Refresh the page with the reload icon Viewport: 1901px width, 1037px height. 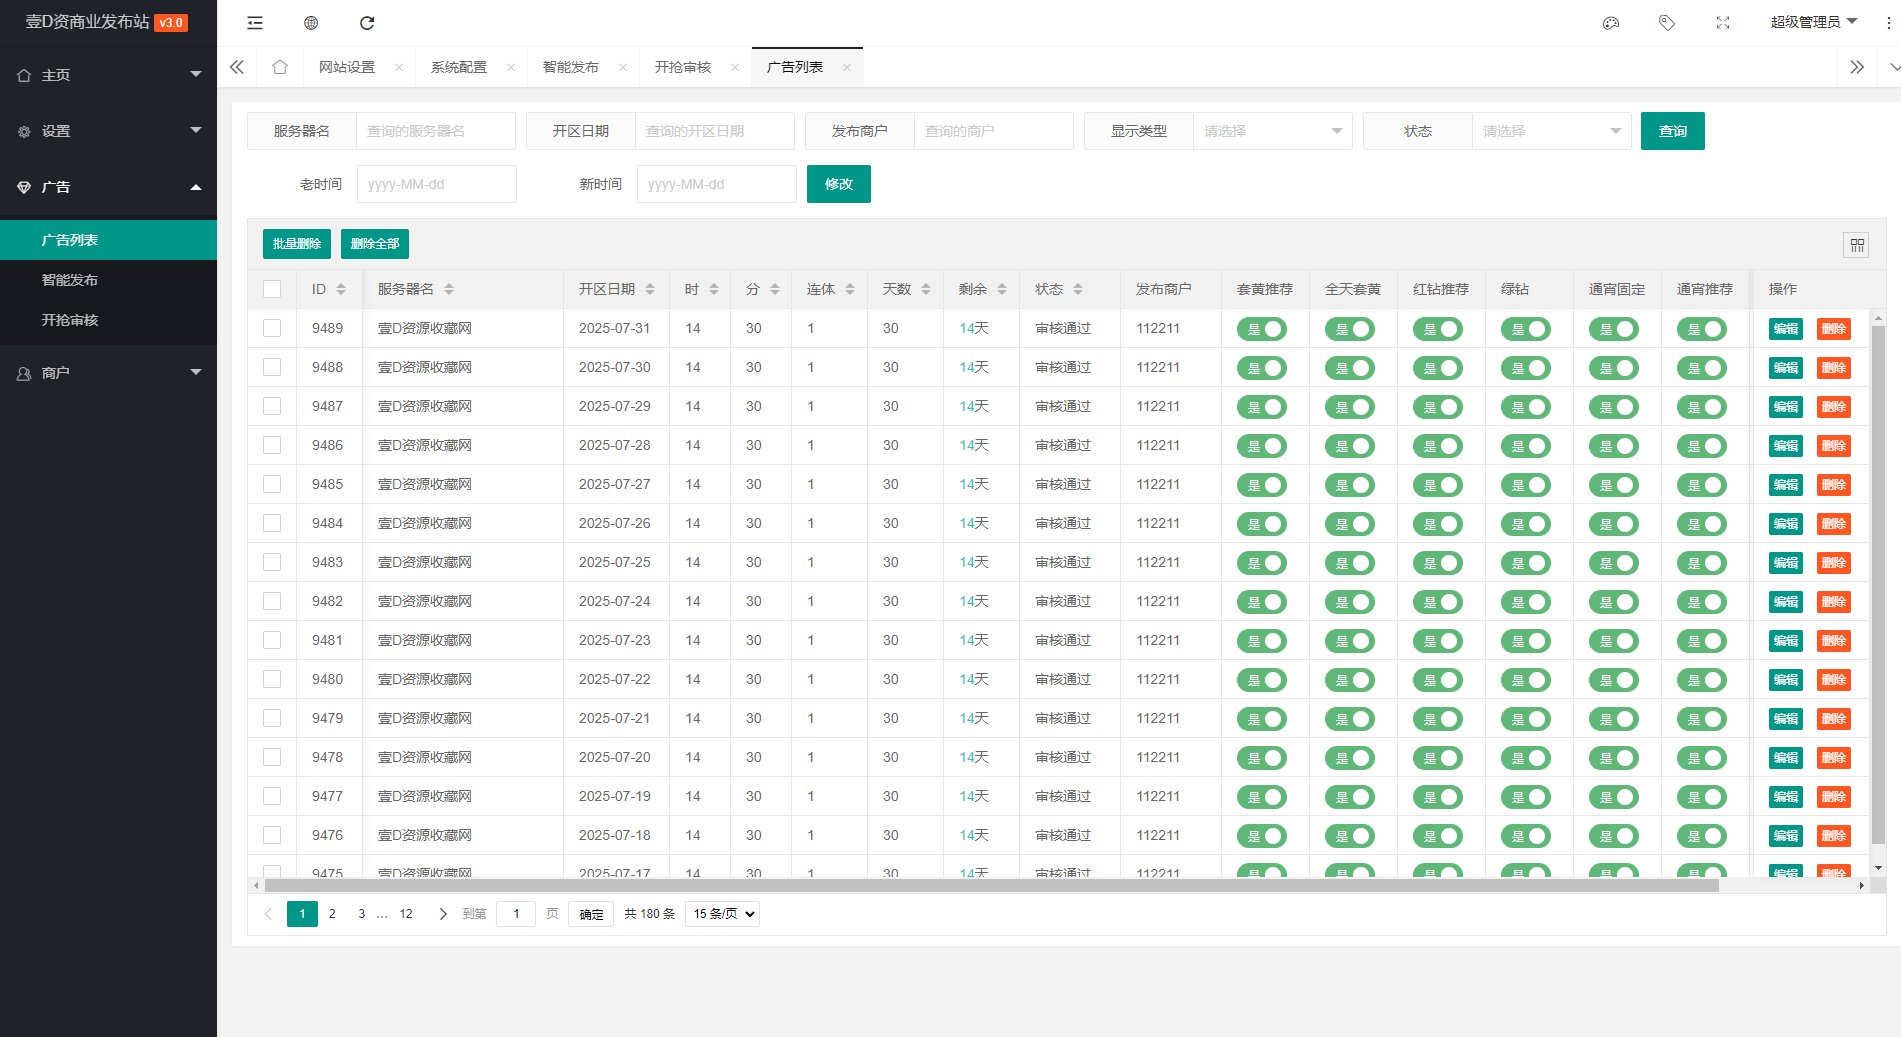(367, 22)
